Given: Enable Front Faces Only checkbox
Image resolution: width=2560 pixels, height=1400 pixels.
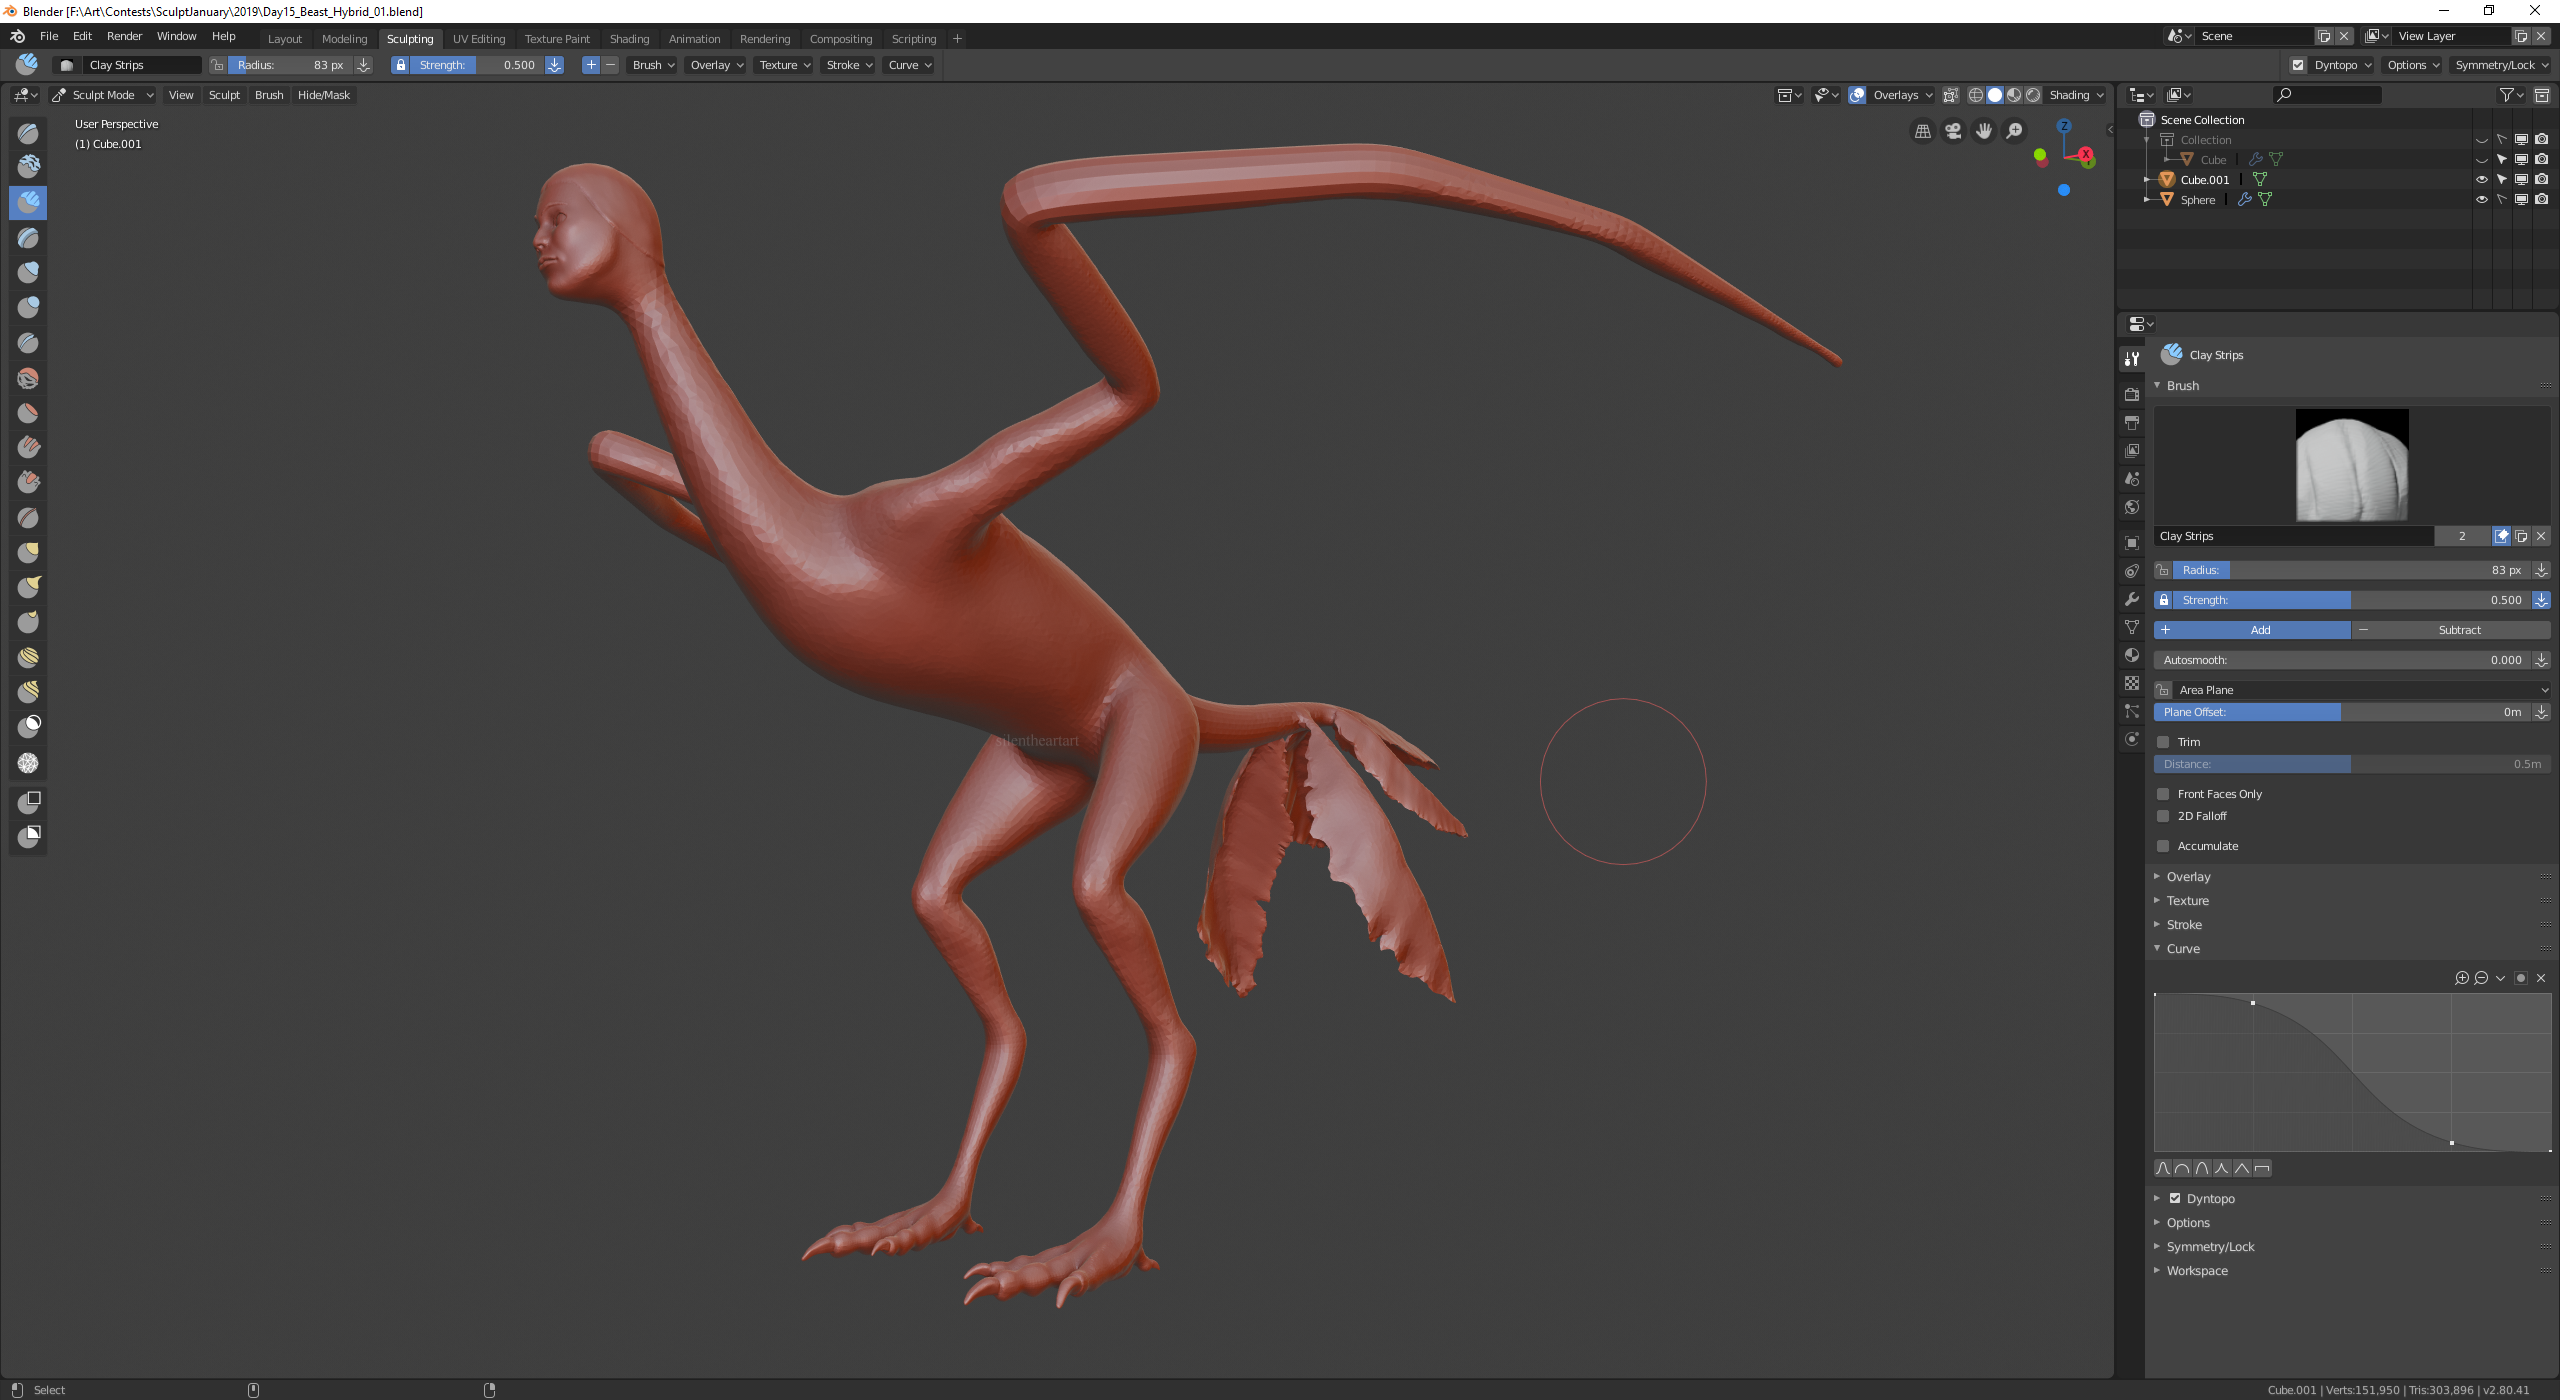Looking at the screenshot, I should (2163, 794).
